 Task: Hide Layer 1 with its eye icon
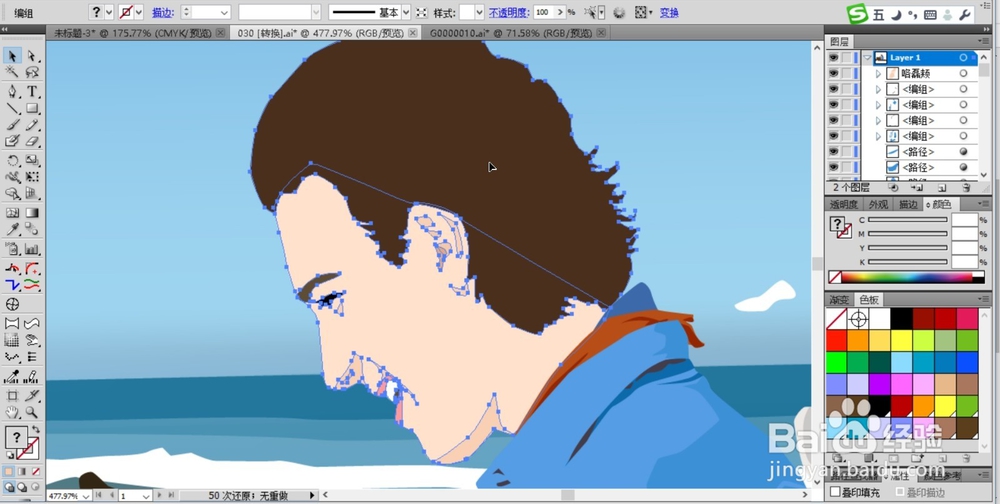click(x=834, y=57)
